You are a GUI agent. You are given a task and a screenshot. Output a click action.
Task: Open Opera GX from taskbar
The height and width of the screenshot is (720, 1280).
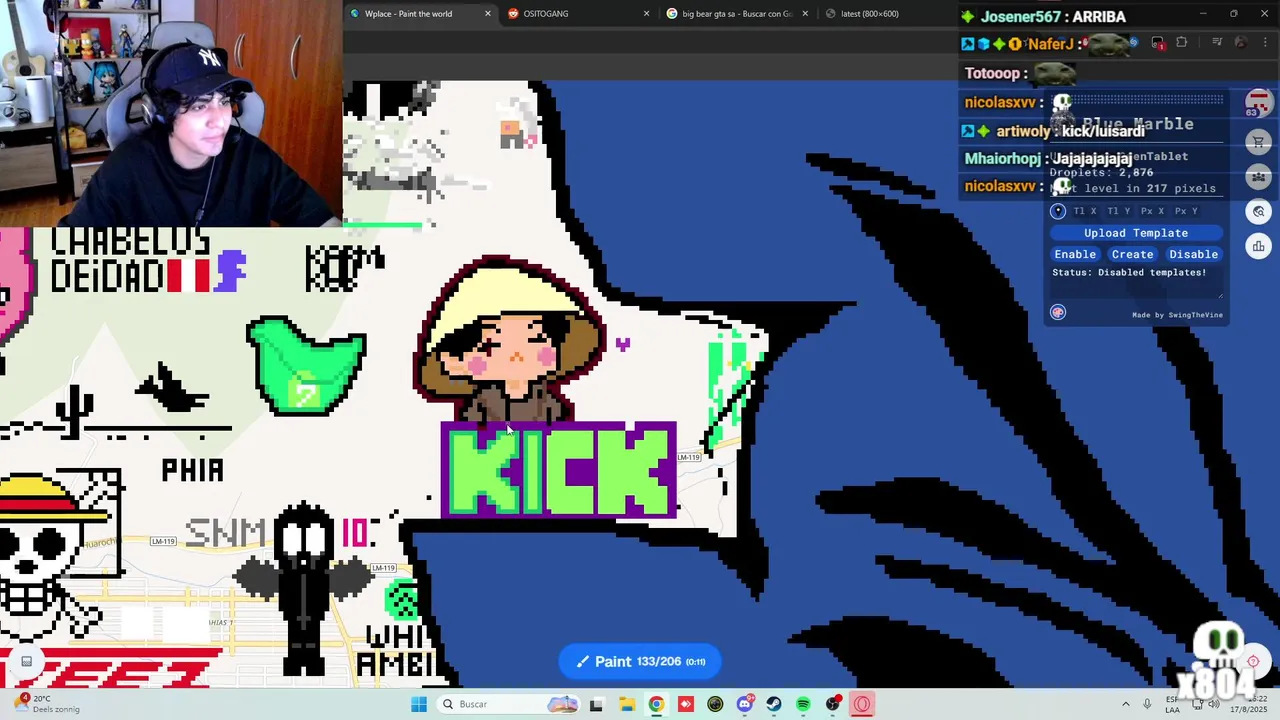pyautogui.click(x=862, y=704)
